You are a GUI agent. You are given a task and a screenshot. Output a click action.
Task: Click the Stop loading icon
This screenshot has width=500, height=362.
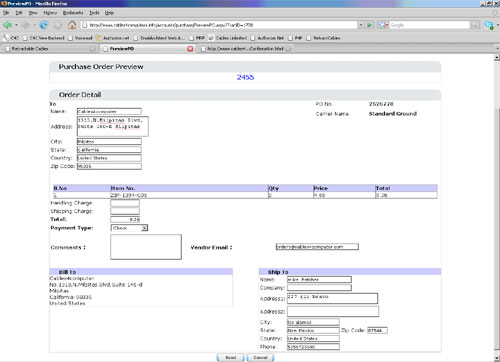(x=58, y=25)
